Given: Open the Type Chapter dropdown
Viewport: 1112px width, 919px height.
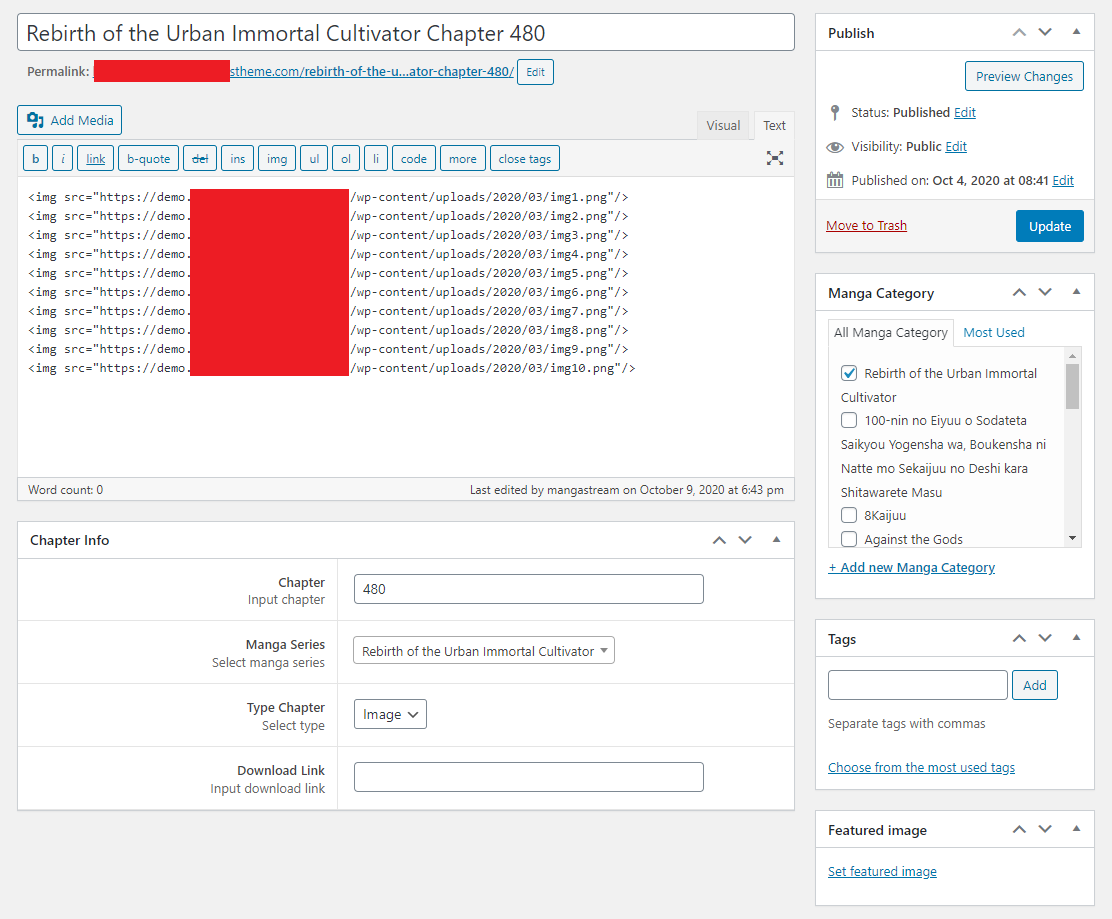Looking at the screenshot, I should (390, 714).
